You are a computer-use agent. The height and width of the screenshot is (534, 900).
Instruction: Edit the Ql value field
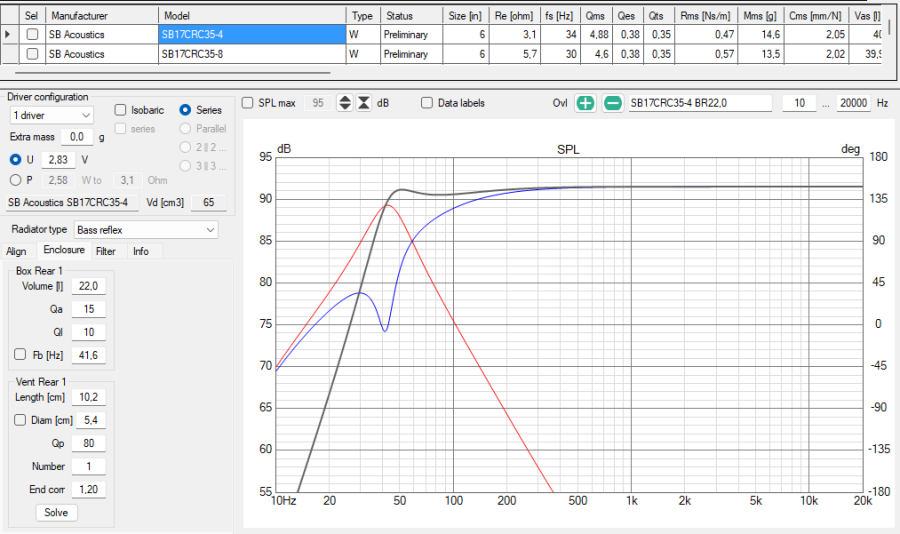click(88, 332)
